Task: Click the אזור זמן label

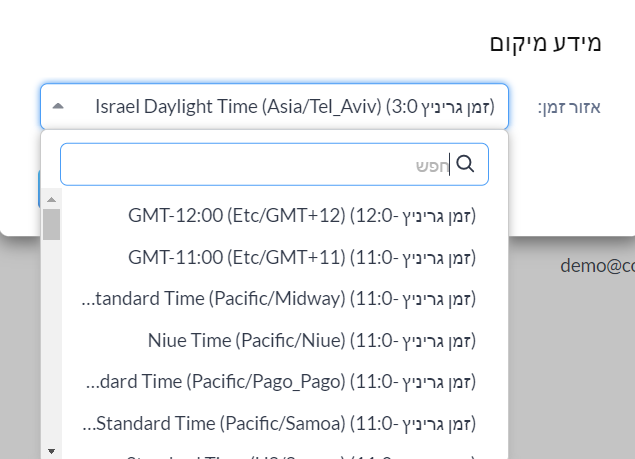Action: pos(569,107)
